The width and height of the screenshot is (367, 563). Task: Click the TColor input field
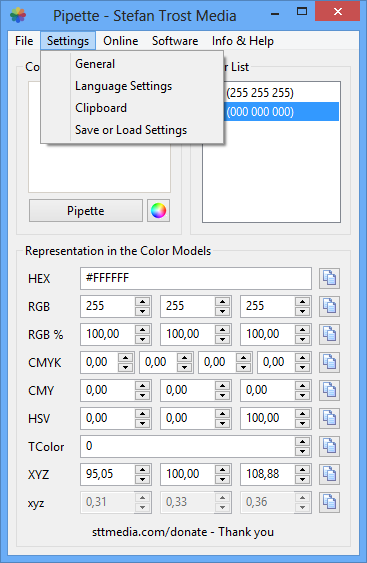click(187, 446)
